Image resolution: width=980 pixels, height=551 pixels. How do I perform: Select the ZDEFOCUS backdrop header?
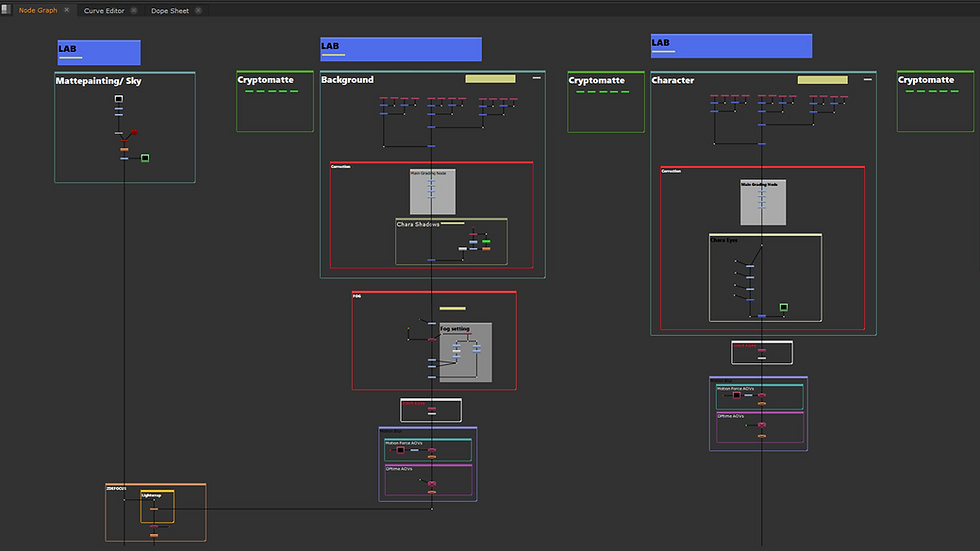click(116, 489)
